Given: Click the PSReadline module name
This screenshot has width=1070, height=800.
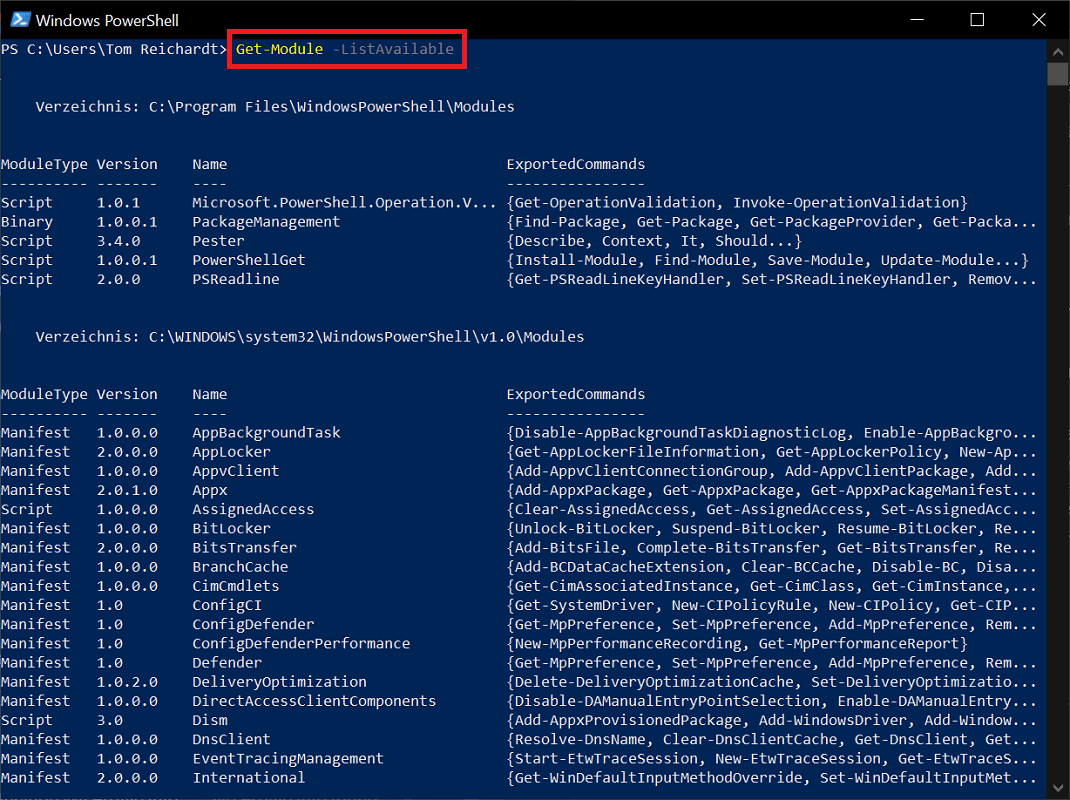Looking at the screenshot, I should point(235,279).
